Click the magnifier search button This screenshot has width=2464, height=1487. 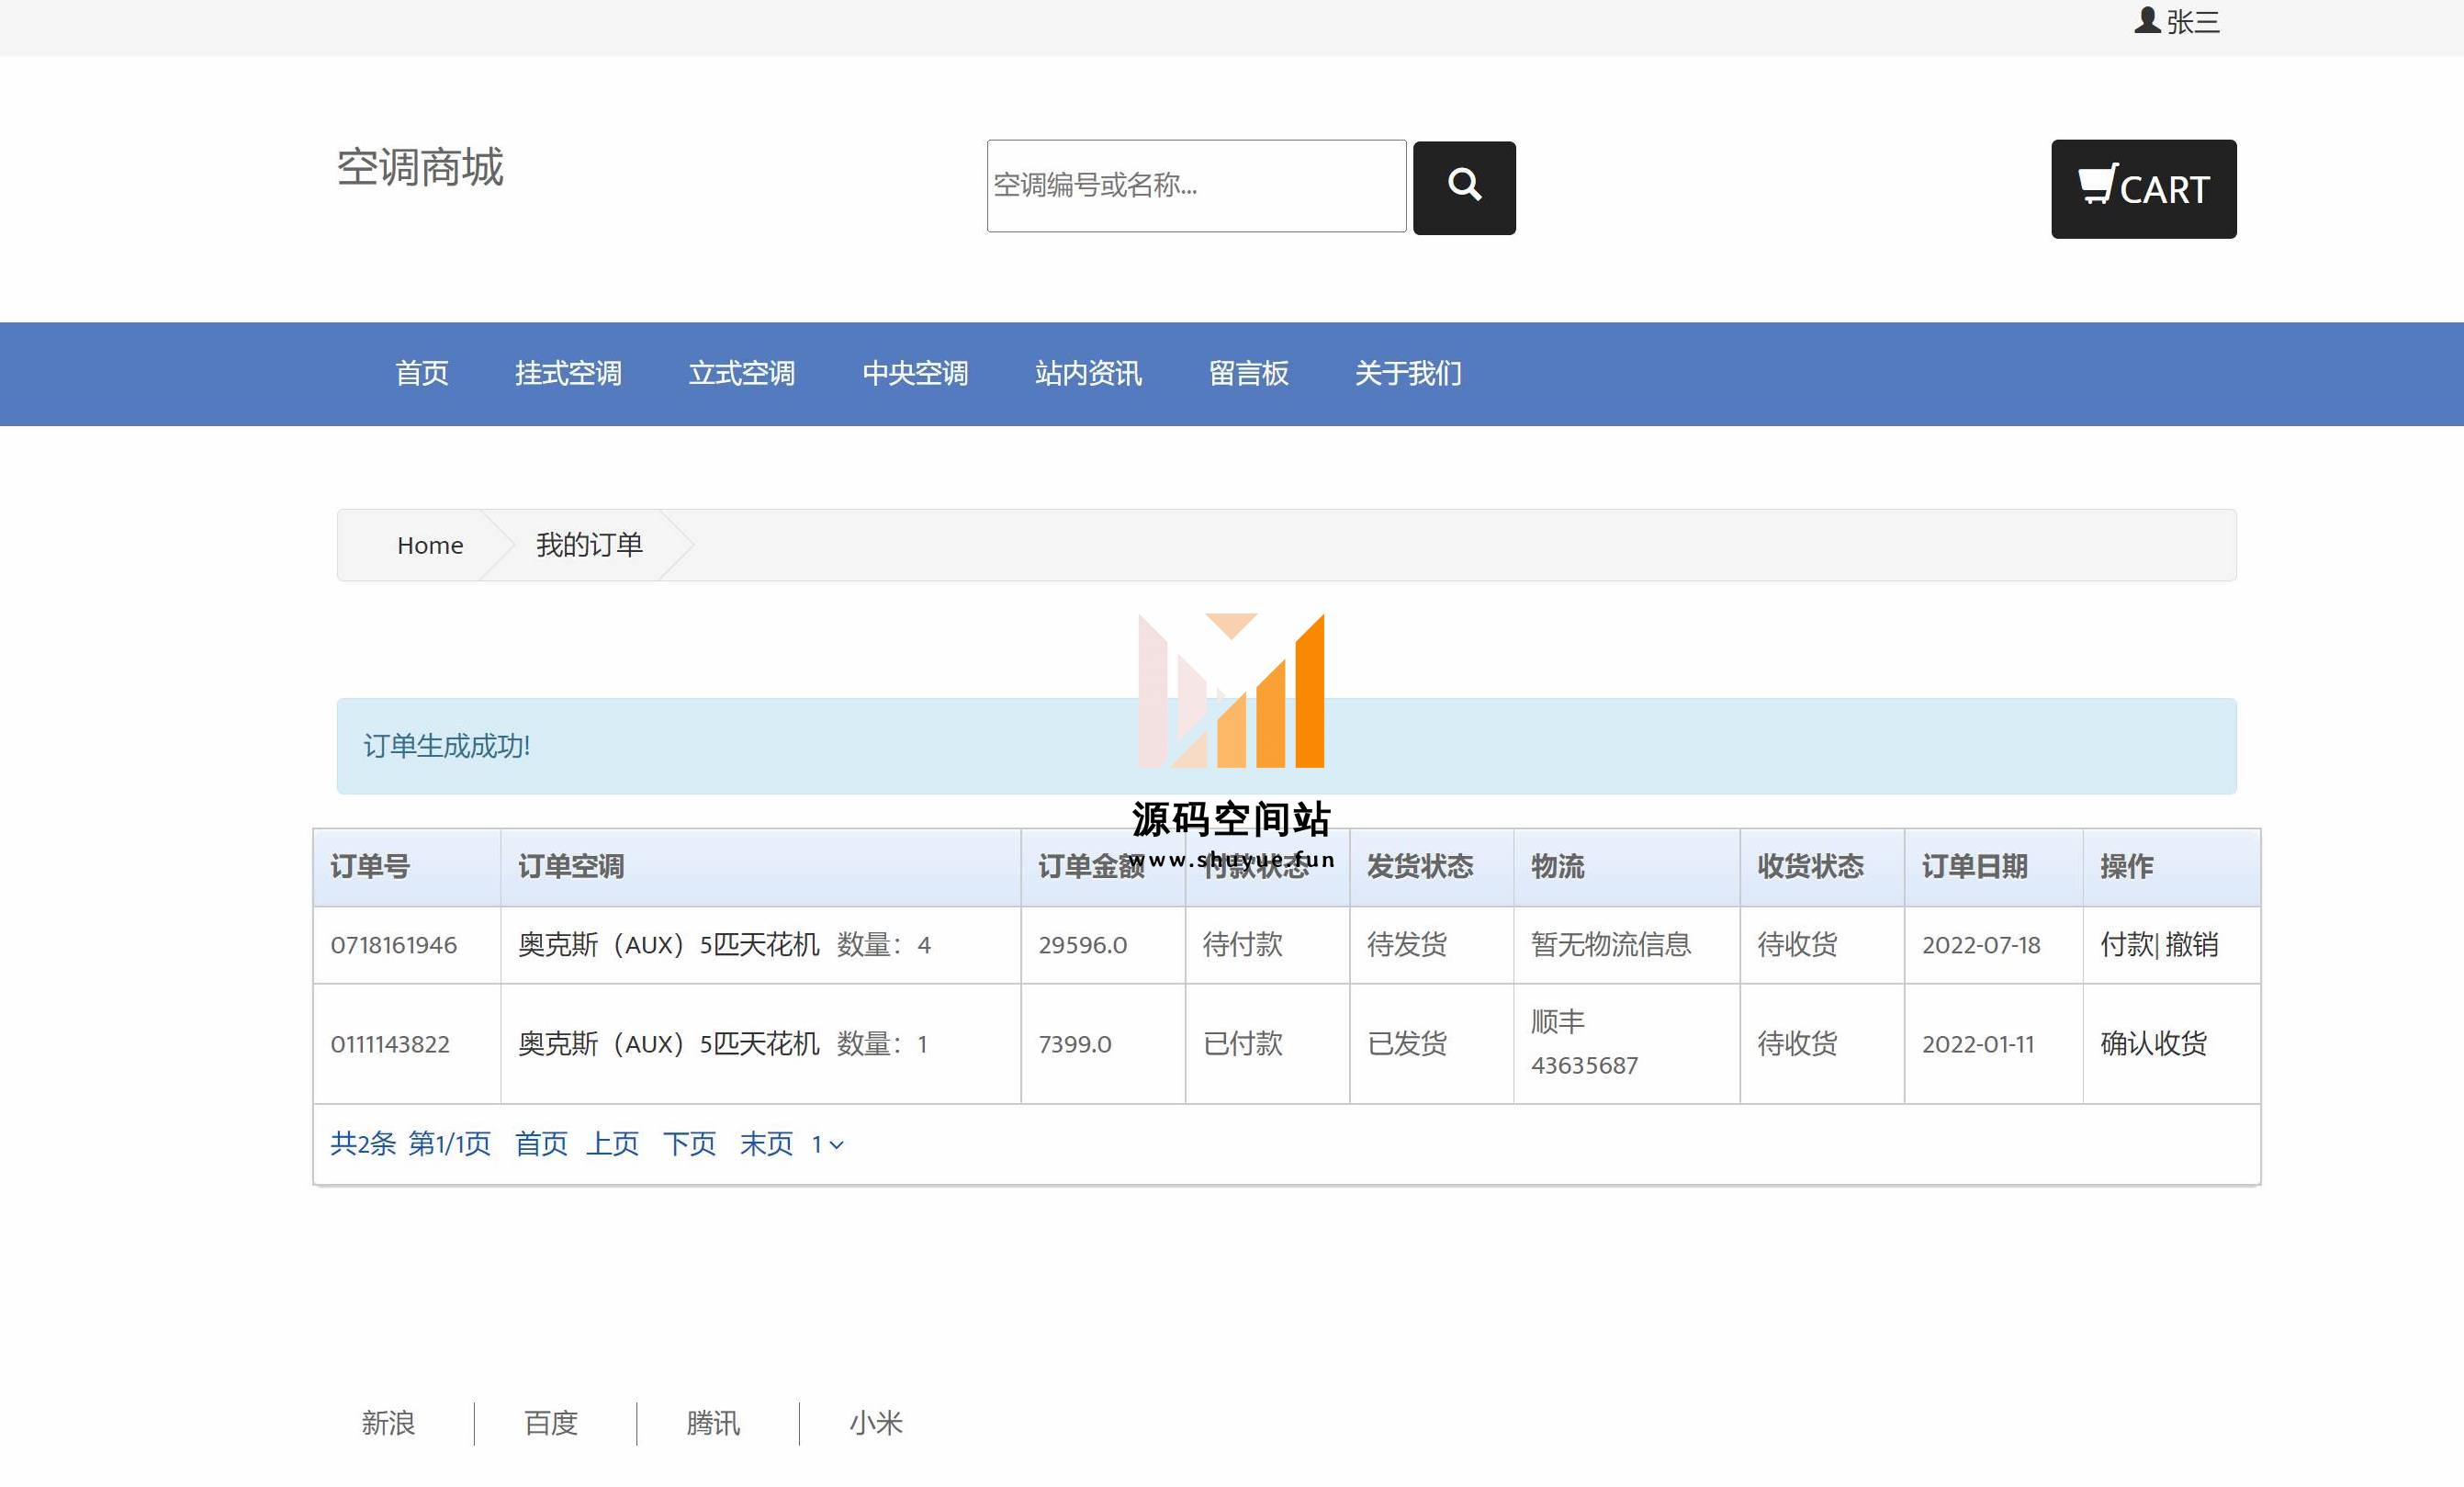[x=1464, y=187]
